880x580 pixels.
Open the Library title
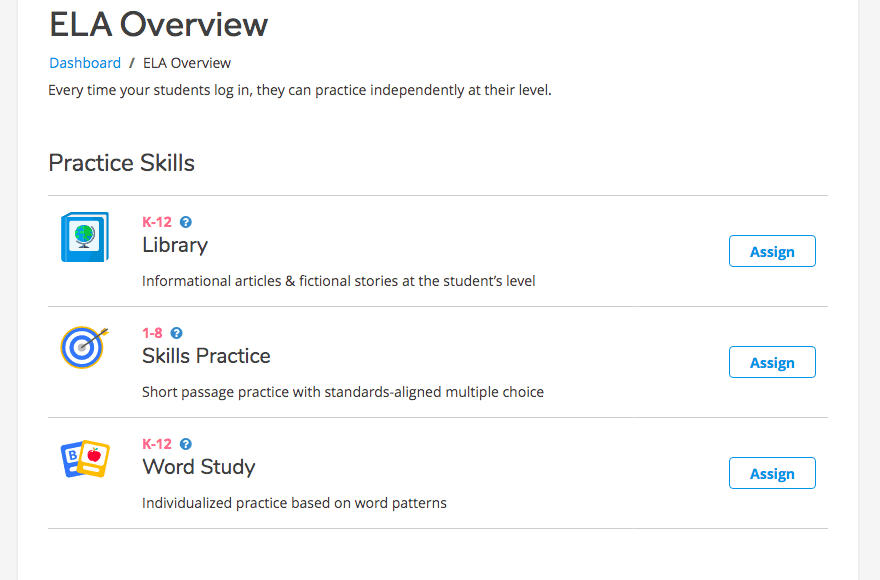(x=175, y=245)
